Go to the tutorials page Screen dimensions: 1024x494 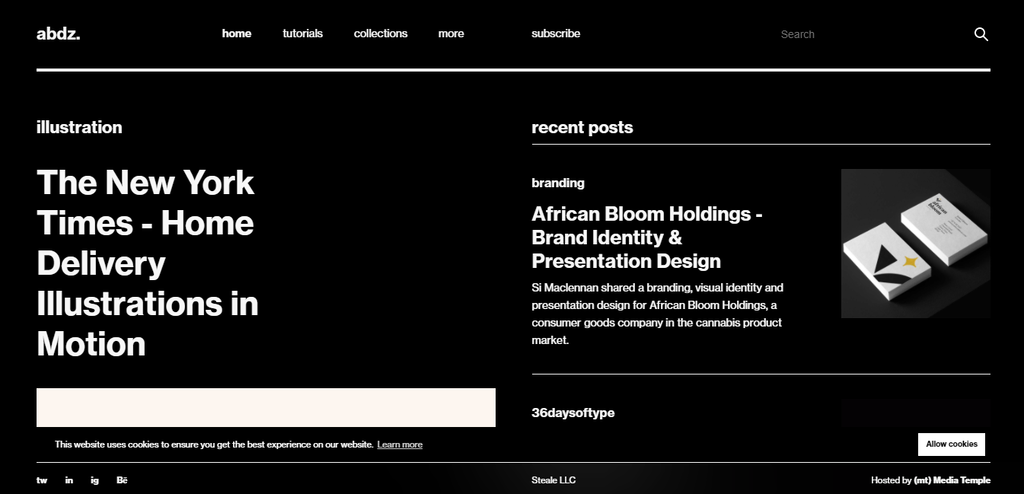(302, 33)
